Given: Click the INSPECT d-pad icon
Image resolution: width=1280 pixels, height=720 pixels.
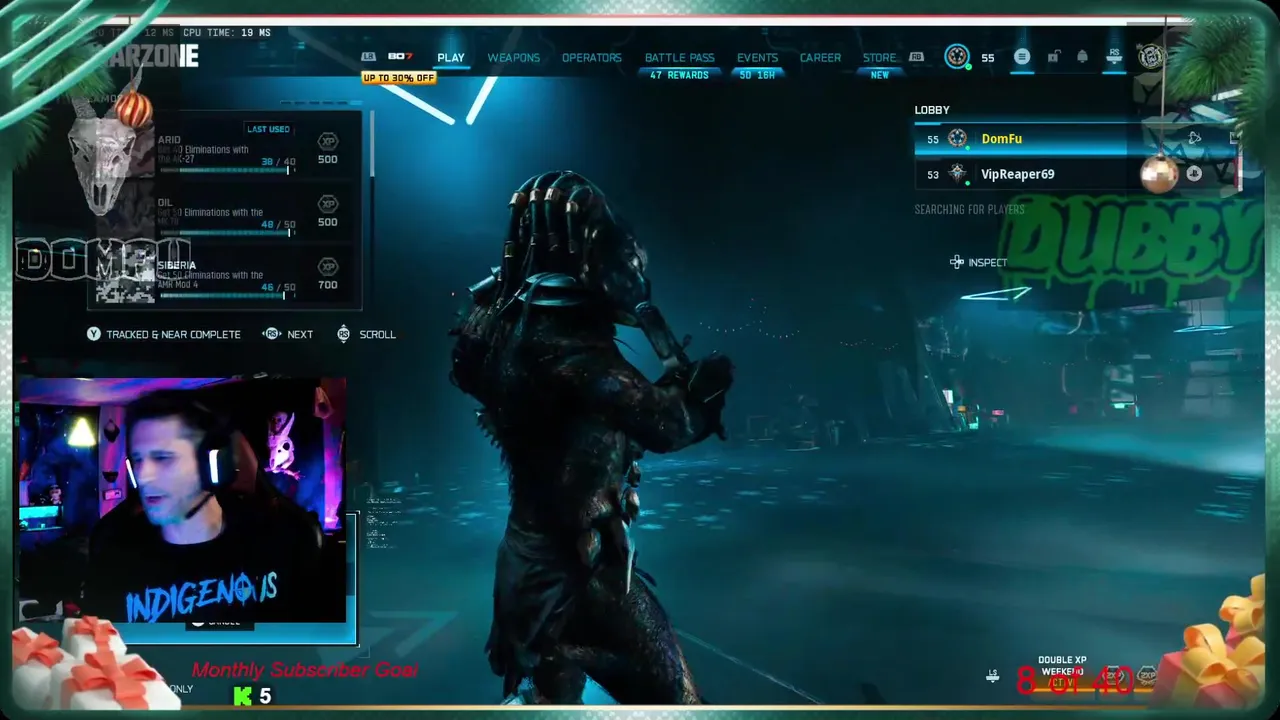Looking at the screenshot, I should [x=957, y=262].
